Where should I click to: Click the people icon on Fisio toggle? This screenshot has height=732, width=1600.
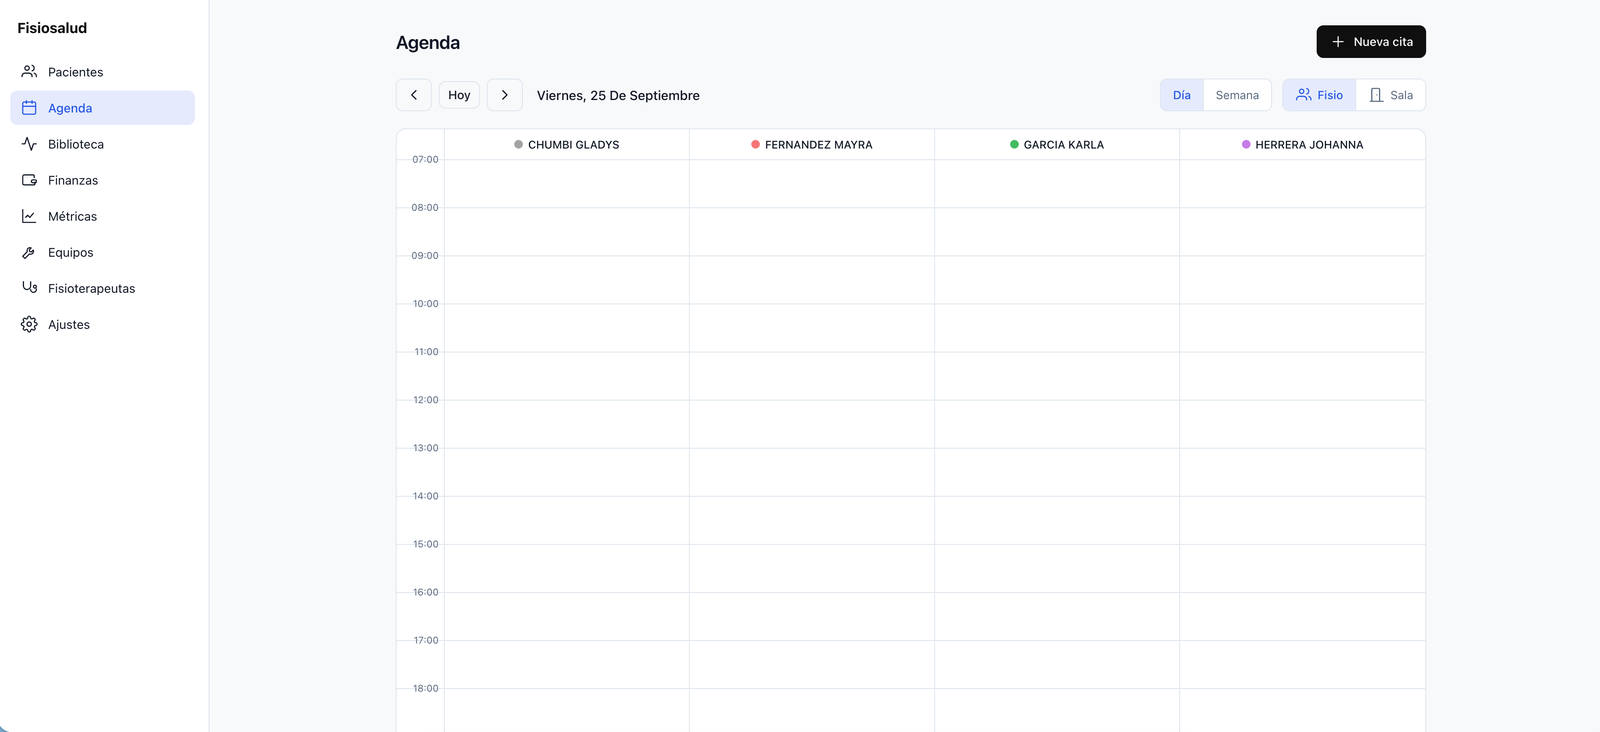click(x=1304, y=95)
